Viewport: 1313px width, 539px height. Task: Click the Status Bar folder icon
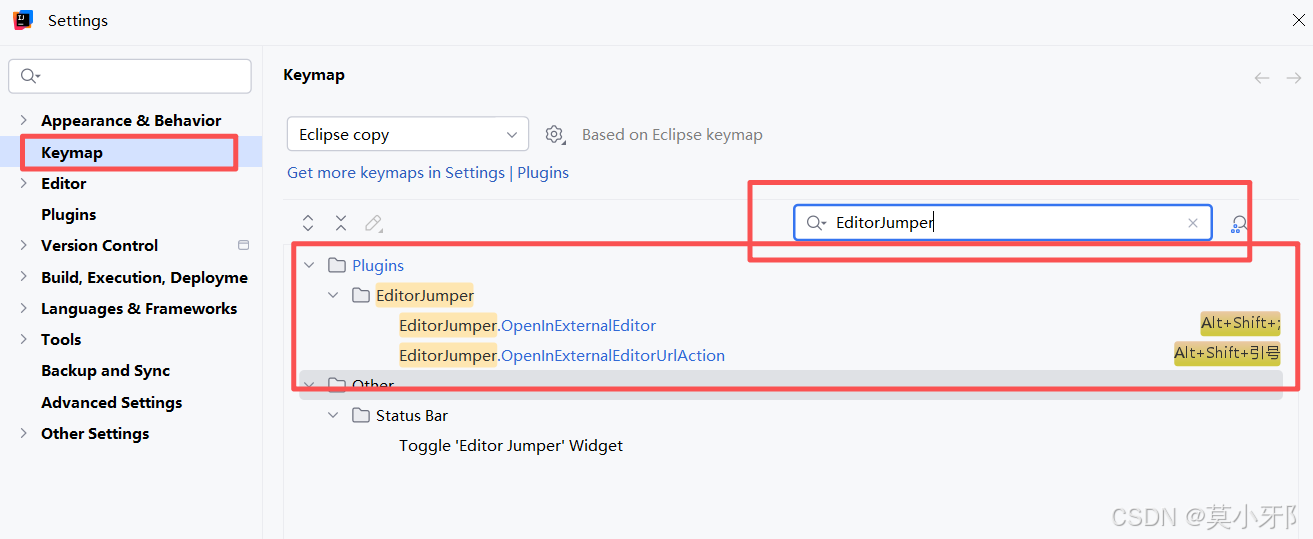coord(361,415)
